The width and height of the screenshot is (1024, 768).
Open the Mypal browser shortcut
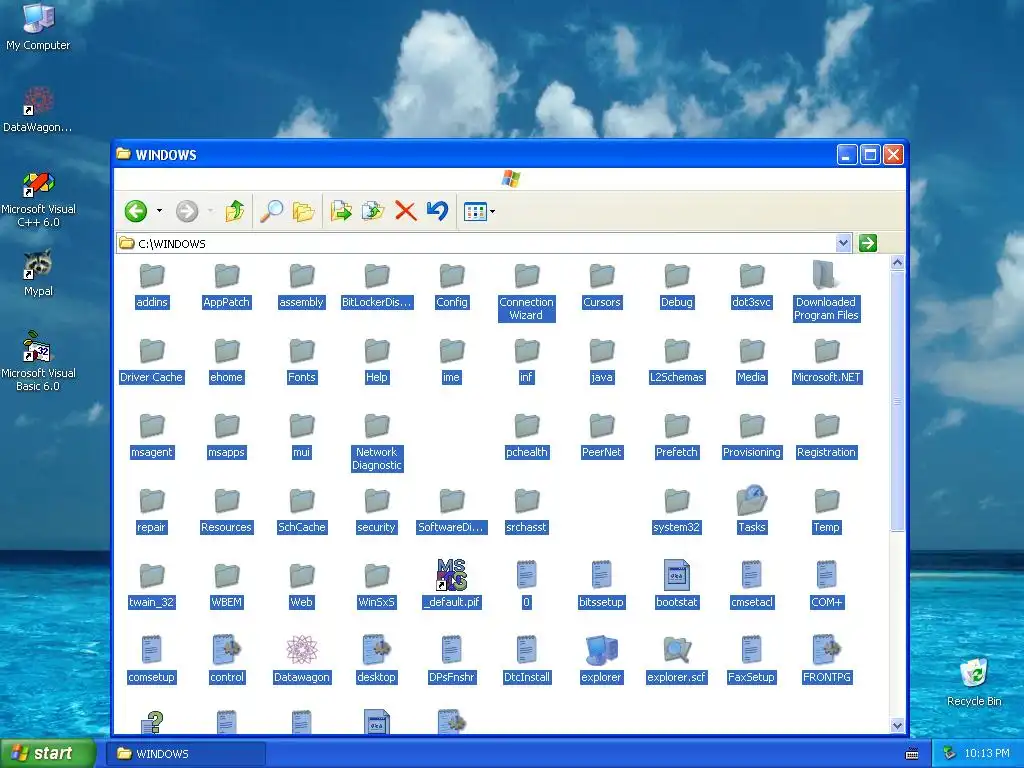[x=38, y=273]
